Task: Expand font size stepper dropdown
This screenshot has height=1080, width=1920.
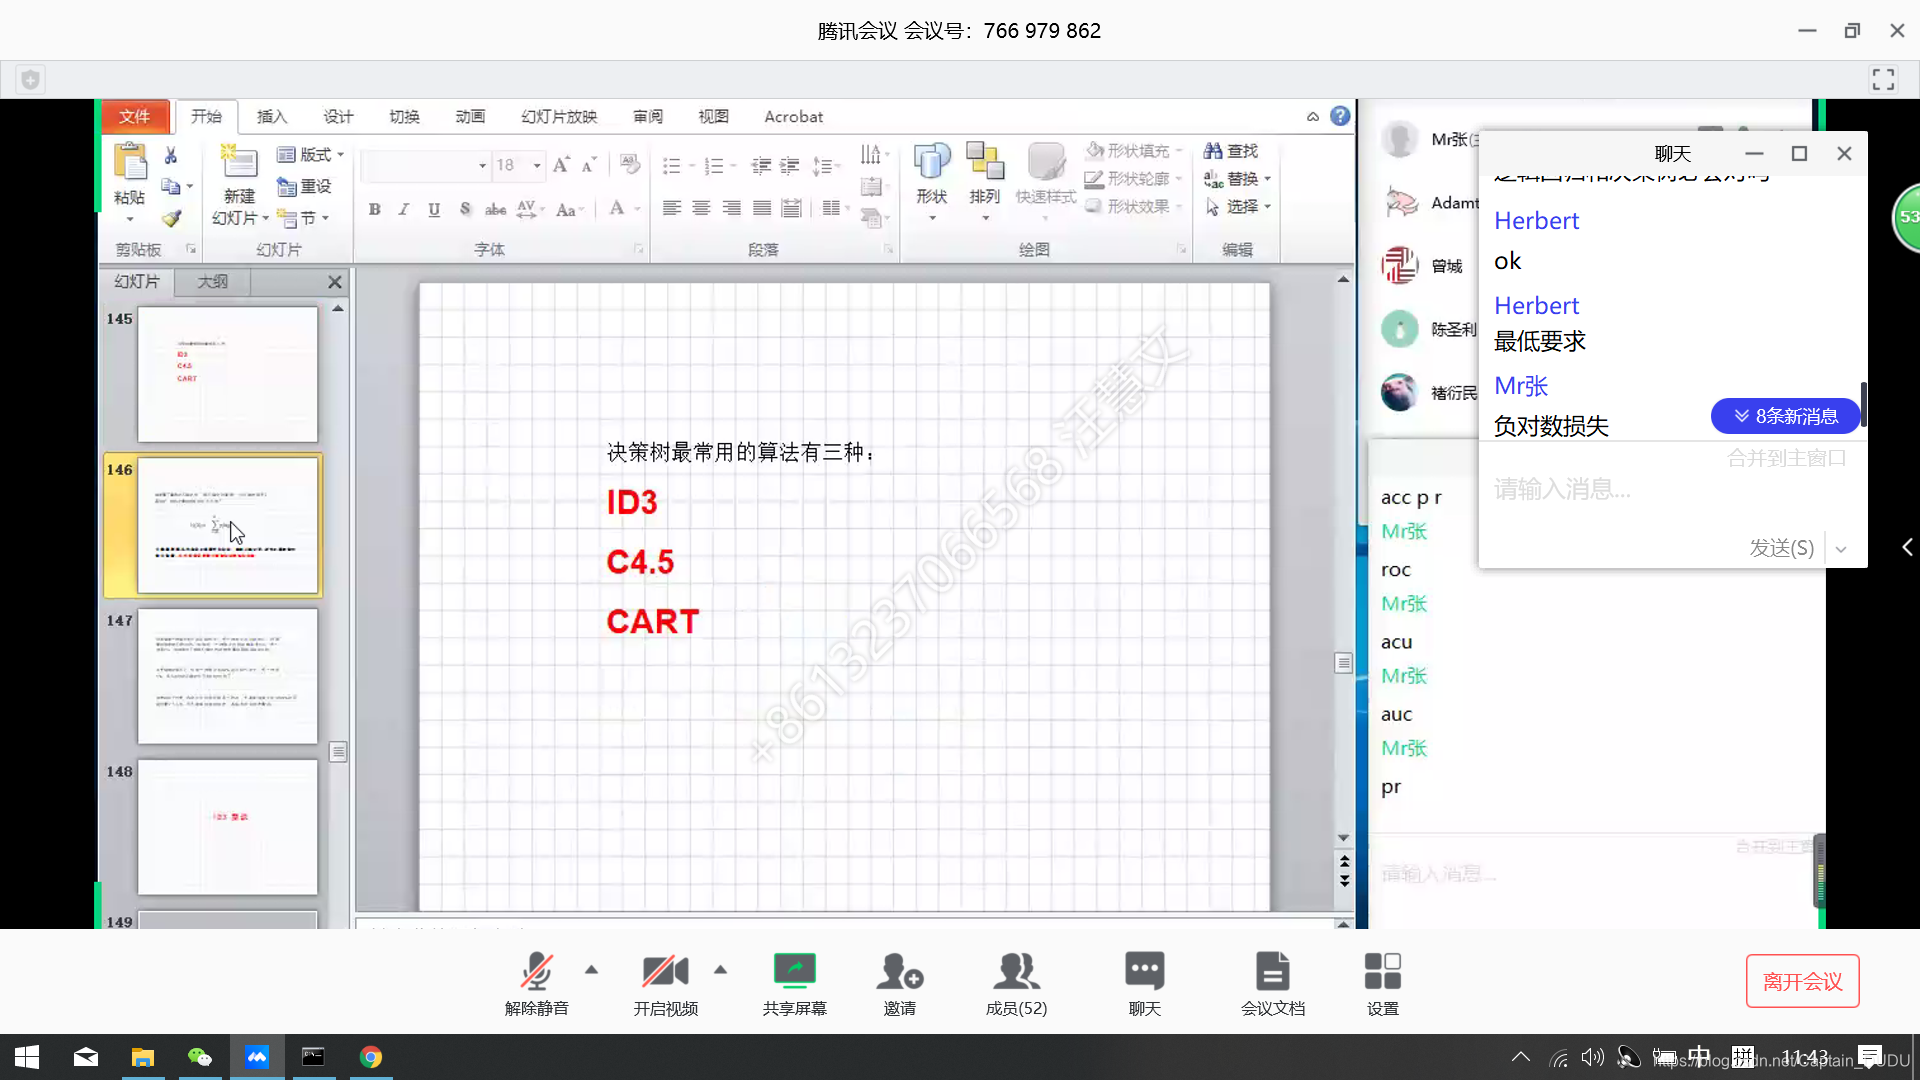Action: coord(537,165)
